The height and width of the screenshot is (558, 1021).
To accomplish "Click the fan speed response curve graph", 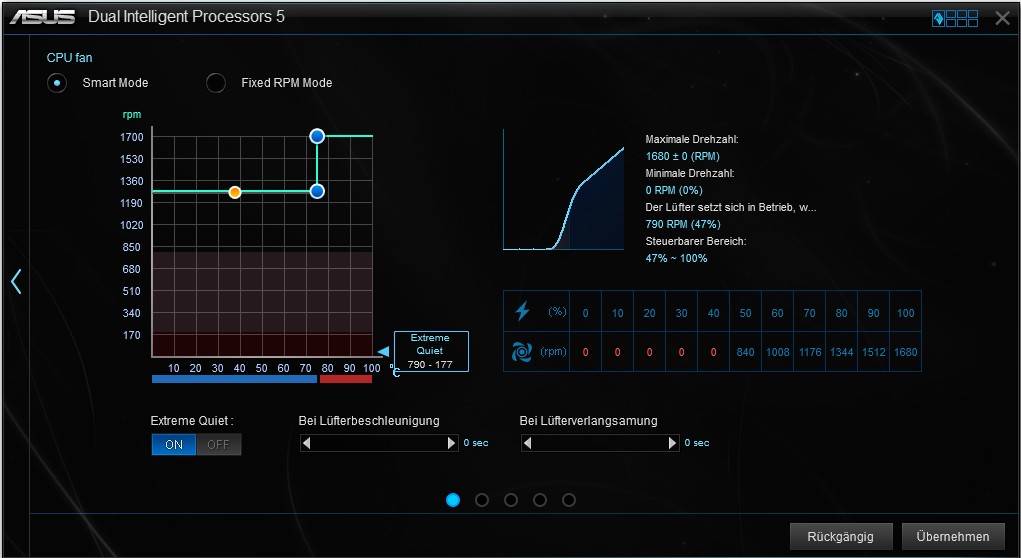I will click(563, 189).
